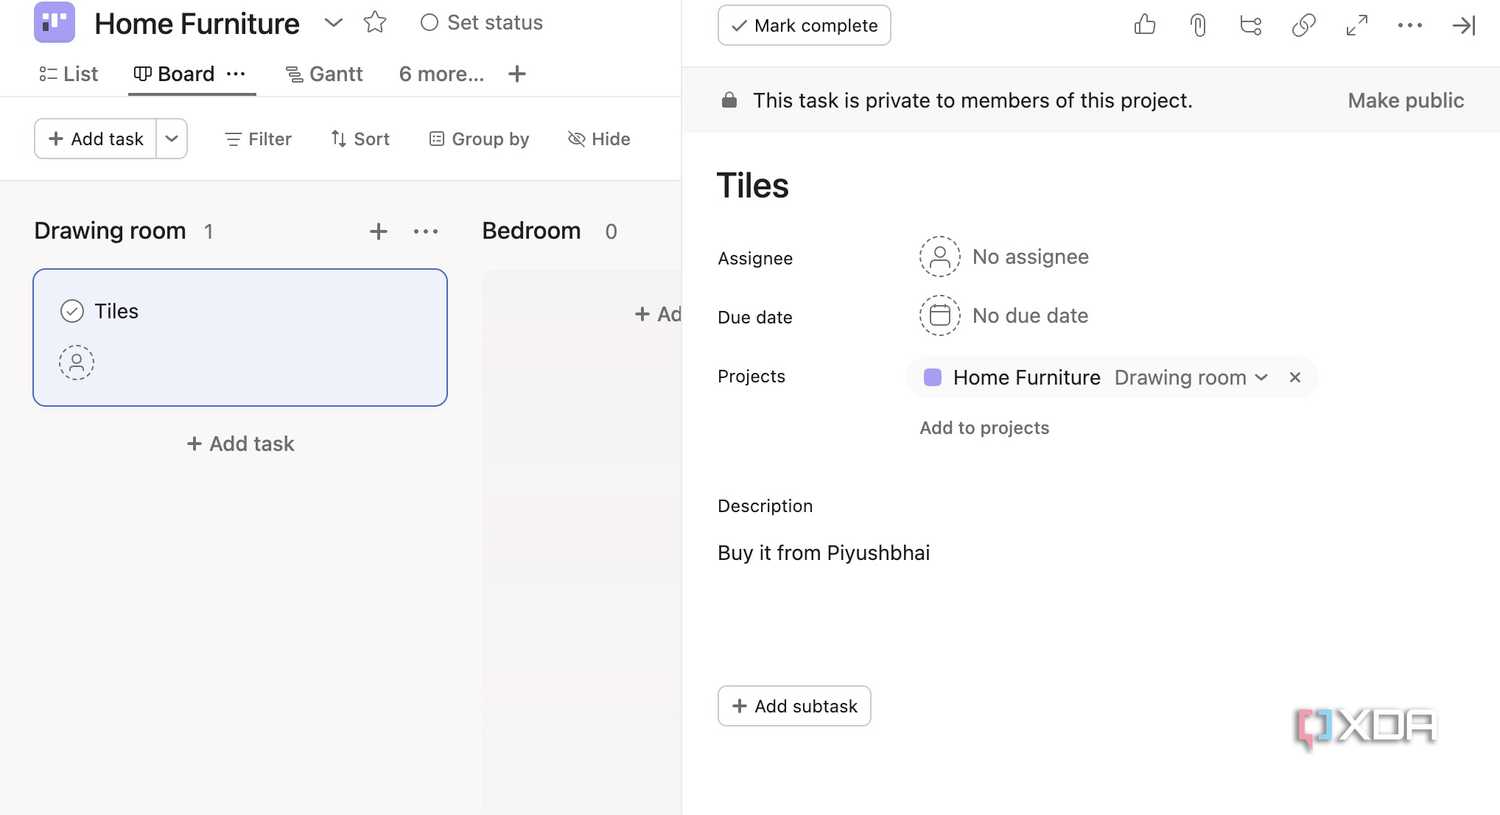Click the Drawing room column header

coord(110,231)
